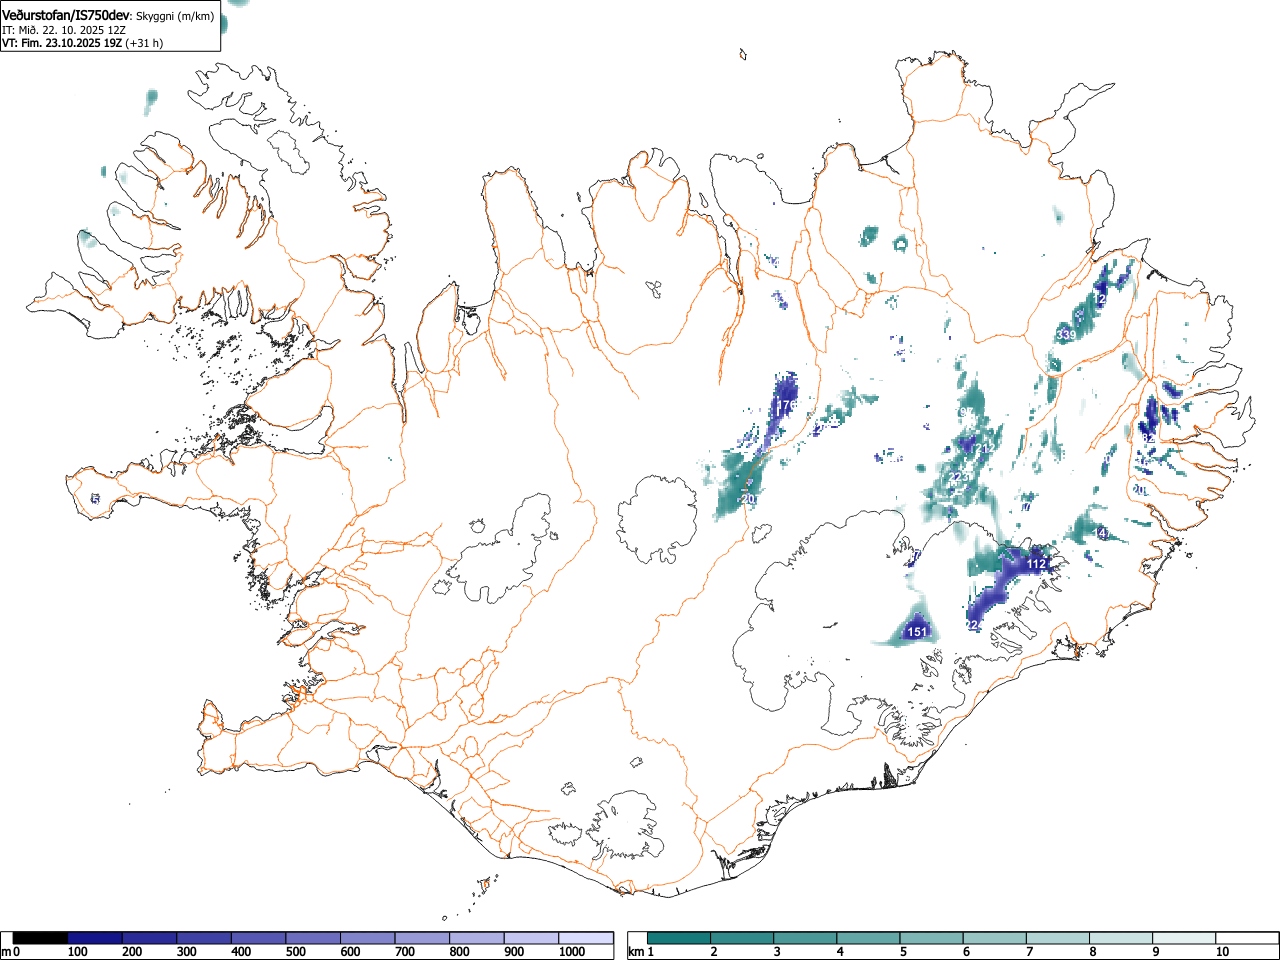Select the 400–500 m legend swatch
The image size is (1280, 960).
[258, 938]
